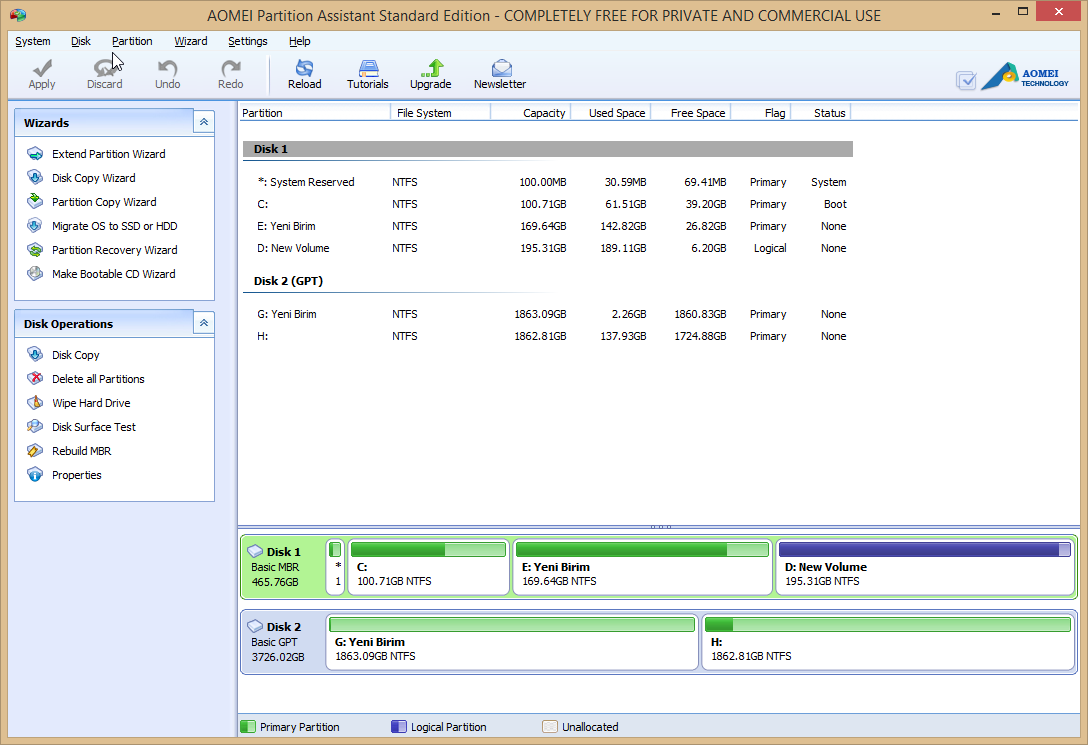Click the Rebuild MBR link

(81, 451)
